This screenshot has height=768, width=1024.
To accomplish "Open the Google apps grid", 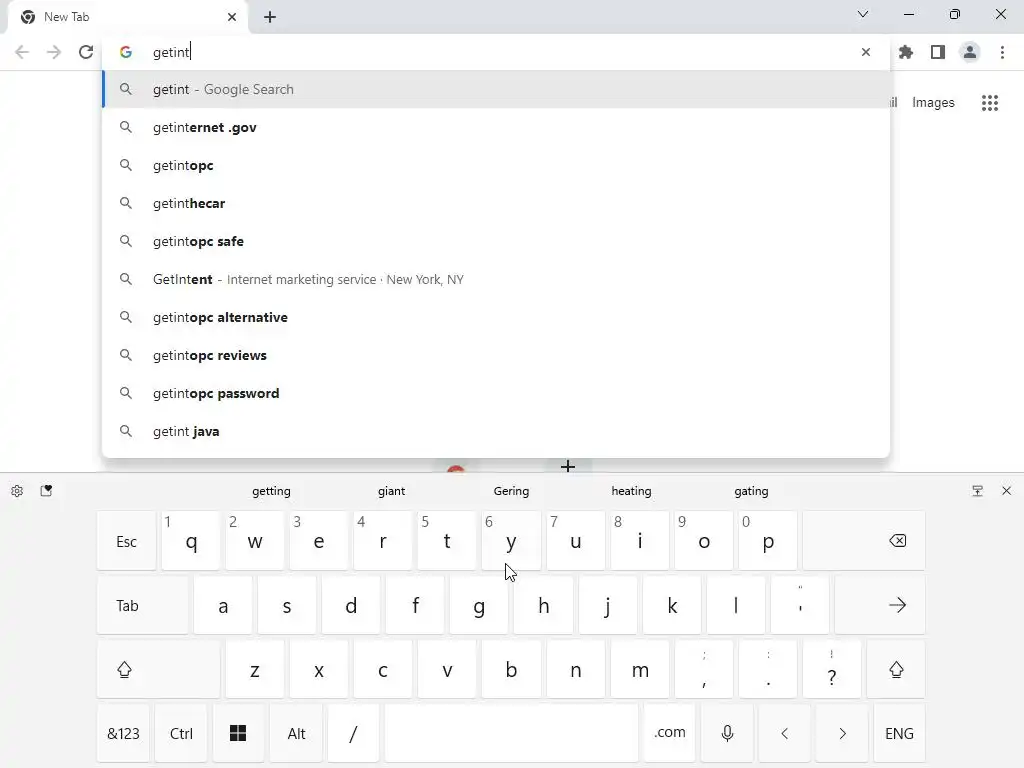I will click(x=990, y=103).
